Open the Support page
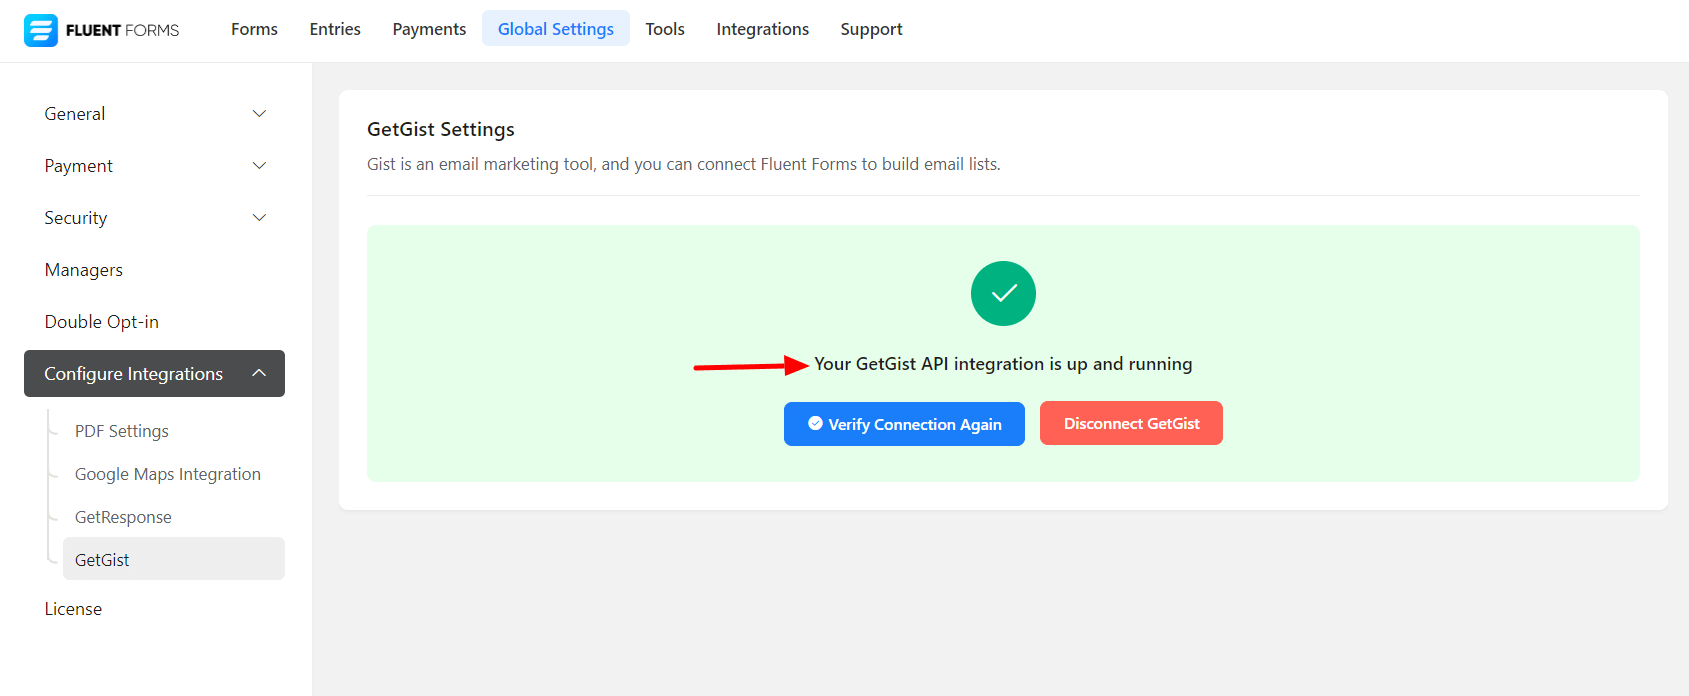Image resolution: width=1689 pixels, height=696 pixels. (x=871, y=29)
